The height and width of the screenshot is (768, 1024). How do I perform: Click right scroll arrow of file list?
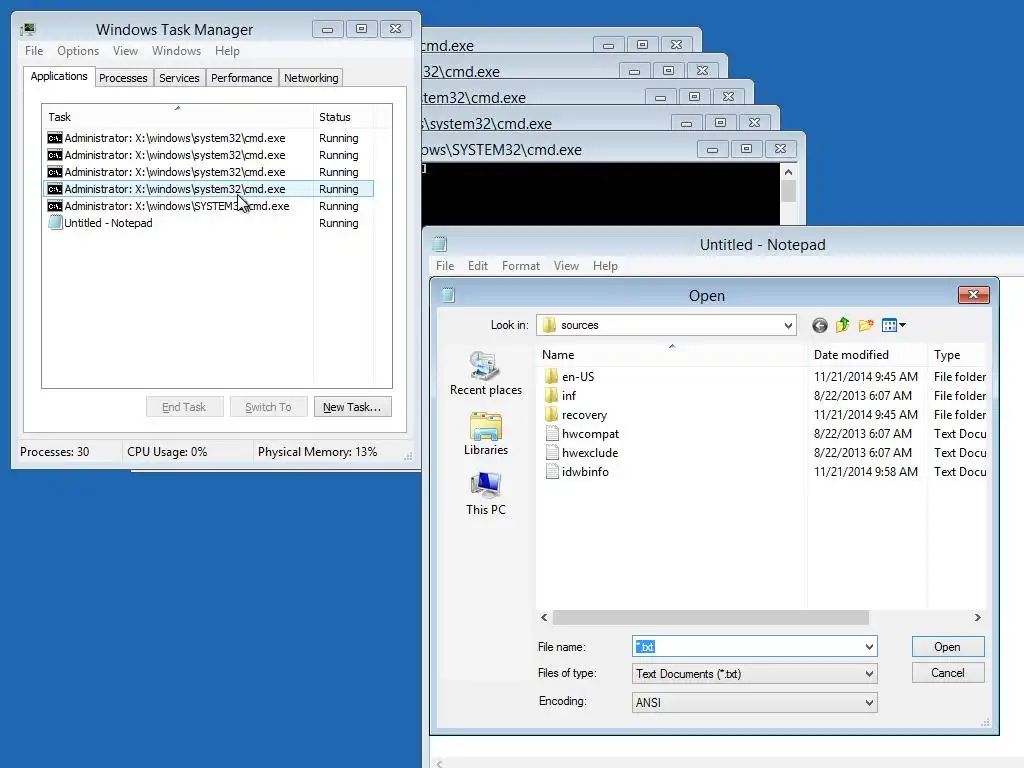[x=978, y=617]
